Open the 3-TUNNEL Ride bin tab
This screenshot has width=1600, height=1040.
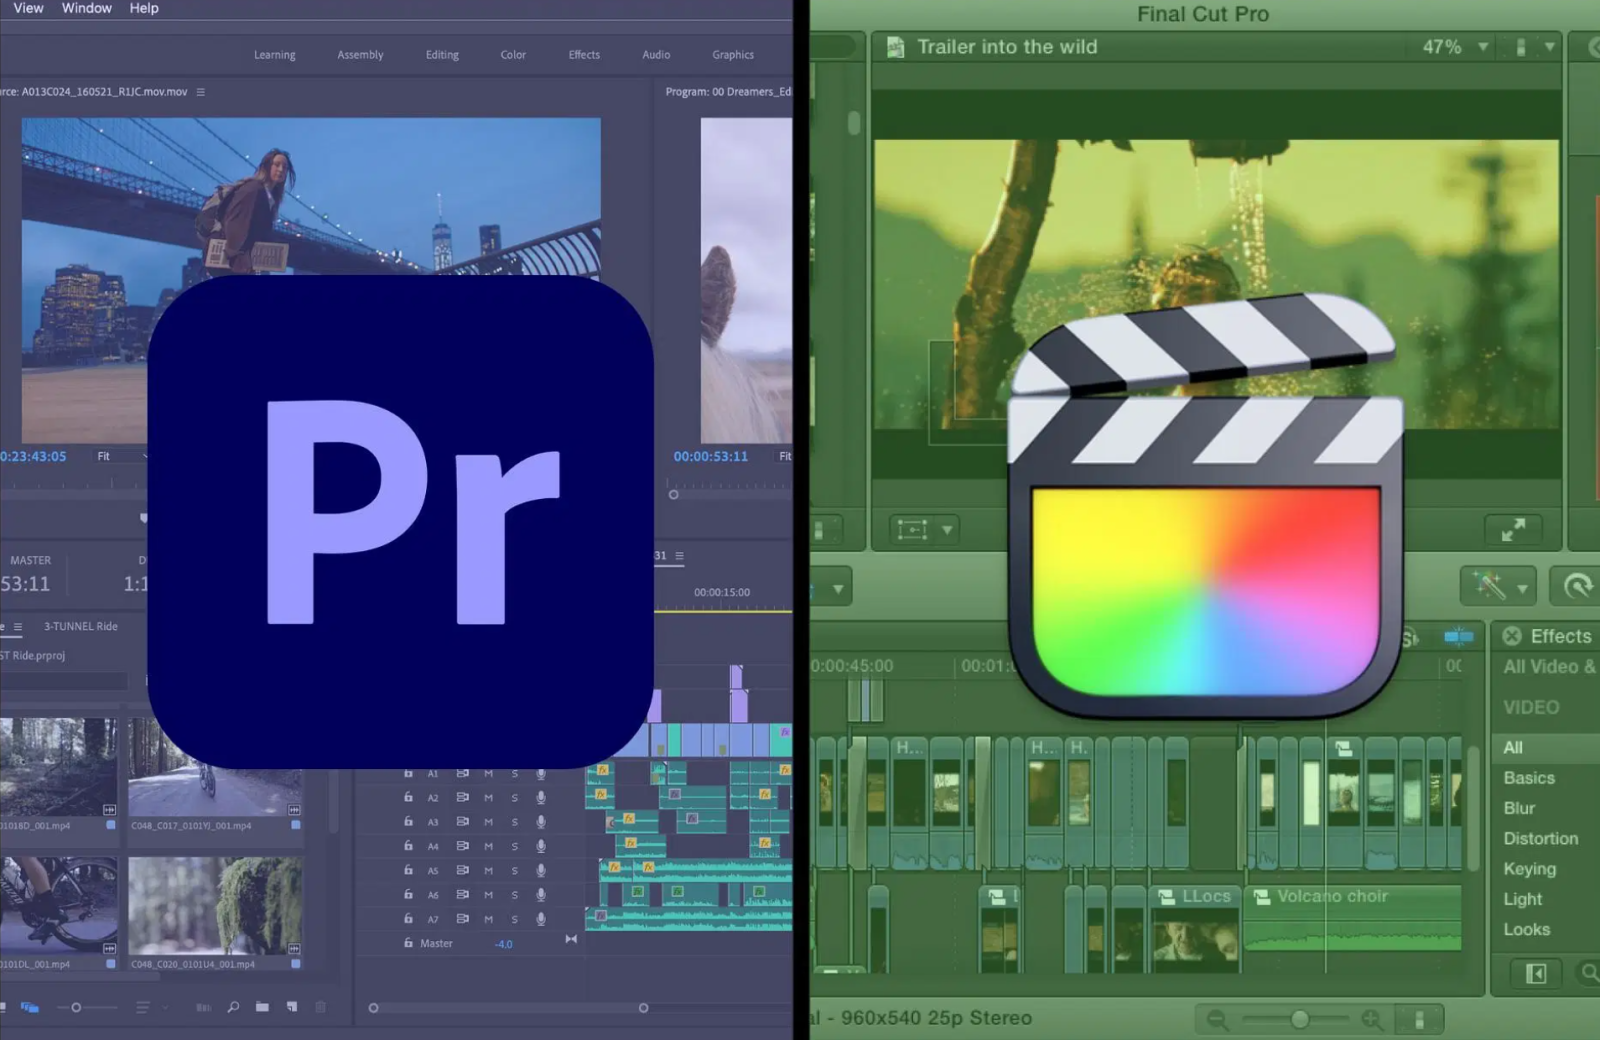(80, 626)
